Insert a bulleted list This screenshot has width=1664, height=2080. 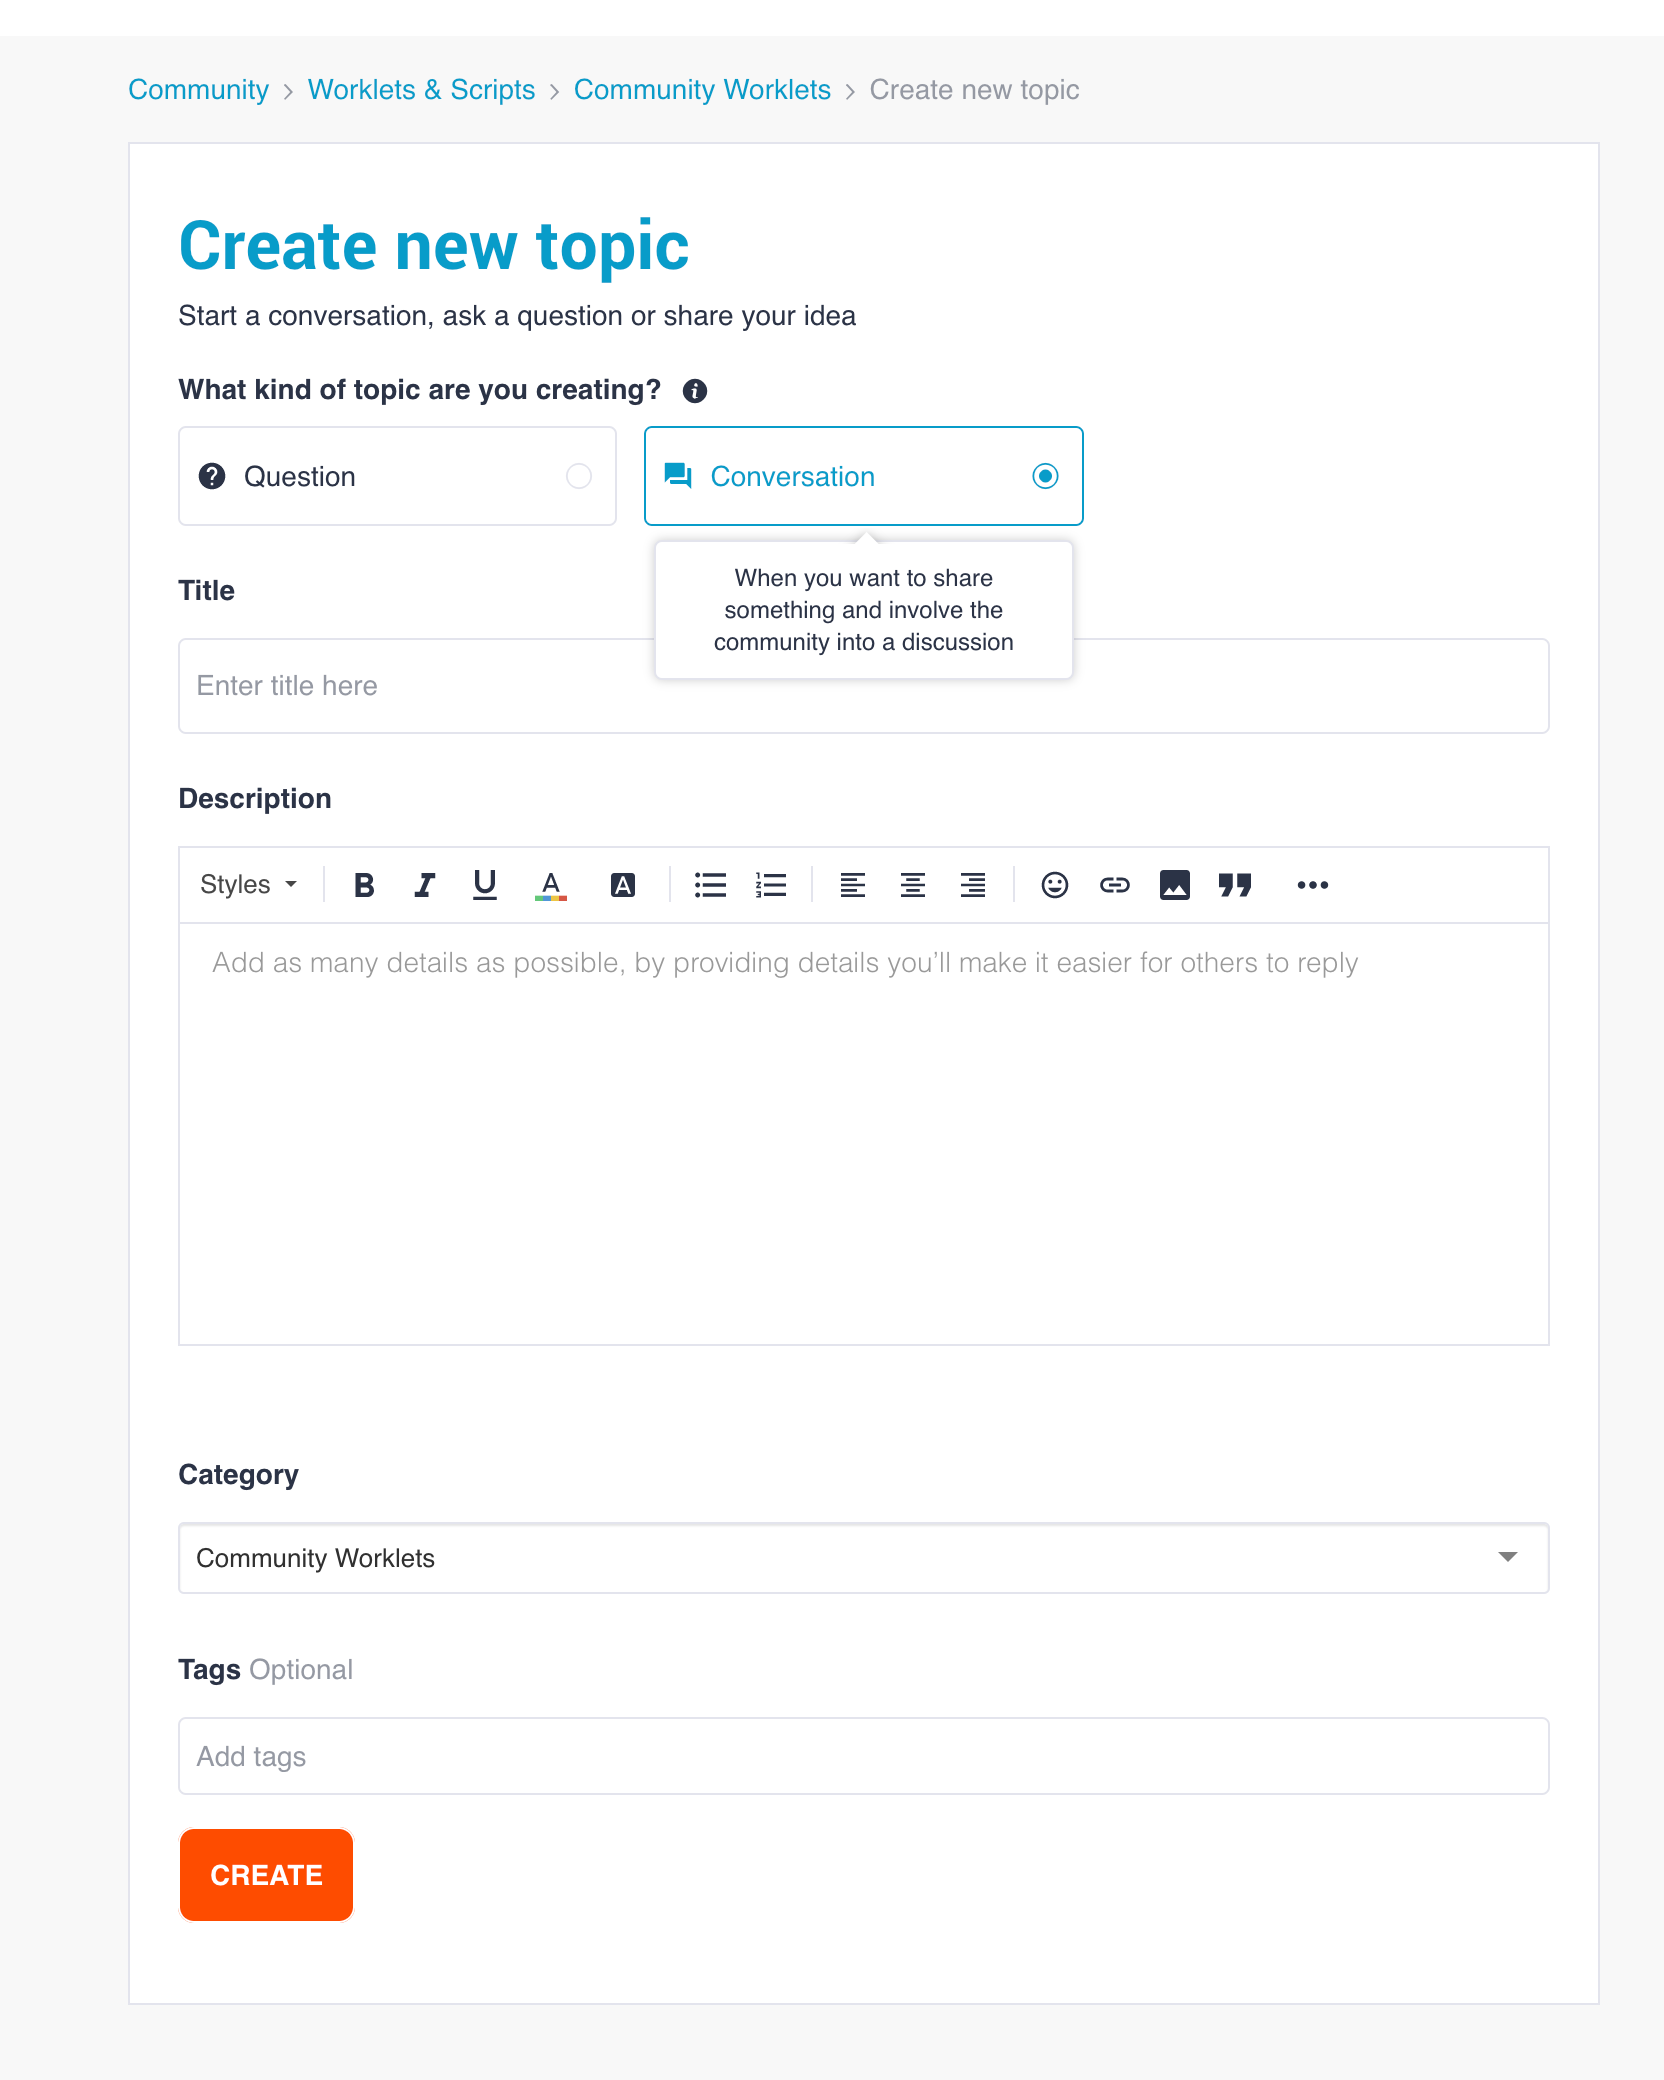pos(710,885)
